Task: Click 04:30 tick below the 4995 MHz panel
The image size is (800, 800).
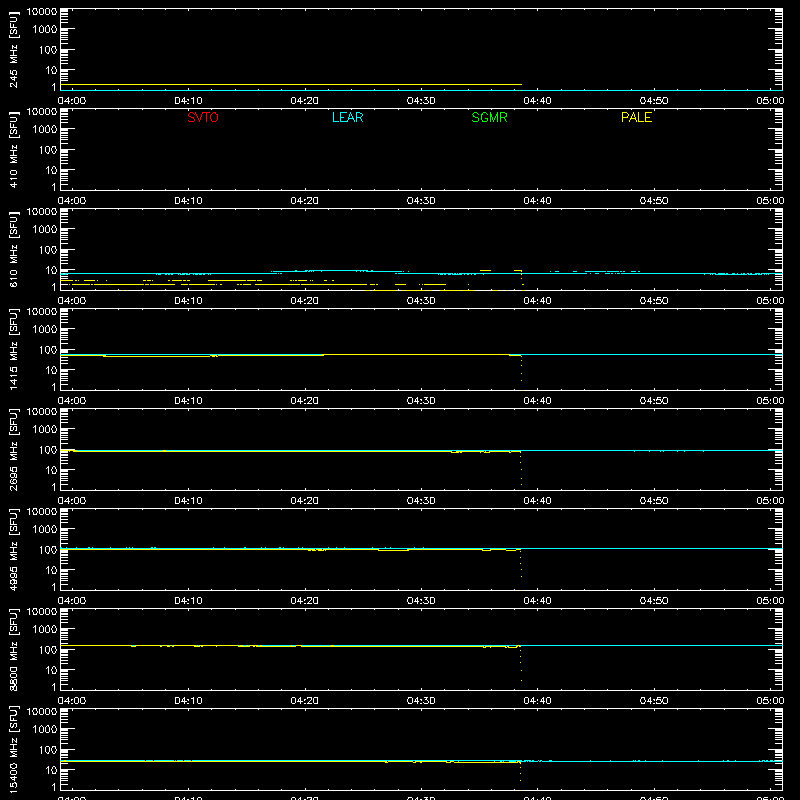Action: pyautogui.click(x=421, y=601)
